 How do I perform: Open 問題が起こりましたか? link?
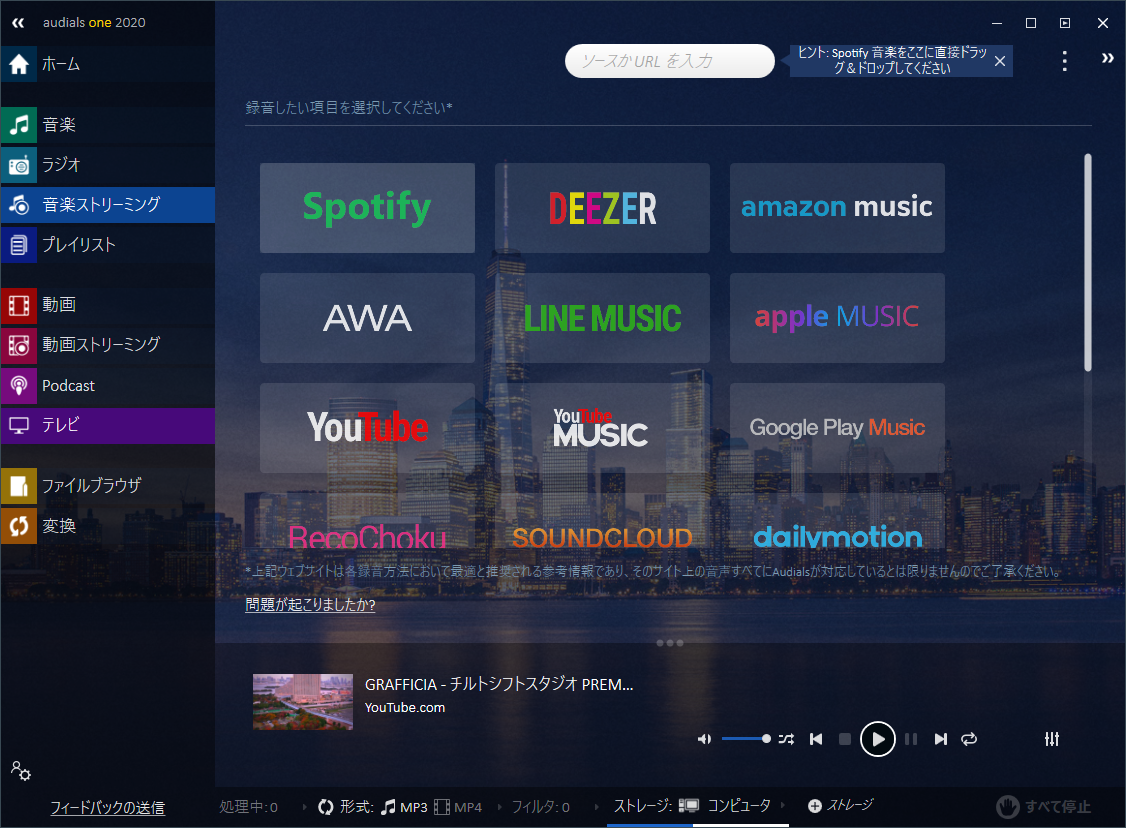pos(310,605)
